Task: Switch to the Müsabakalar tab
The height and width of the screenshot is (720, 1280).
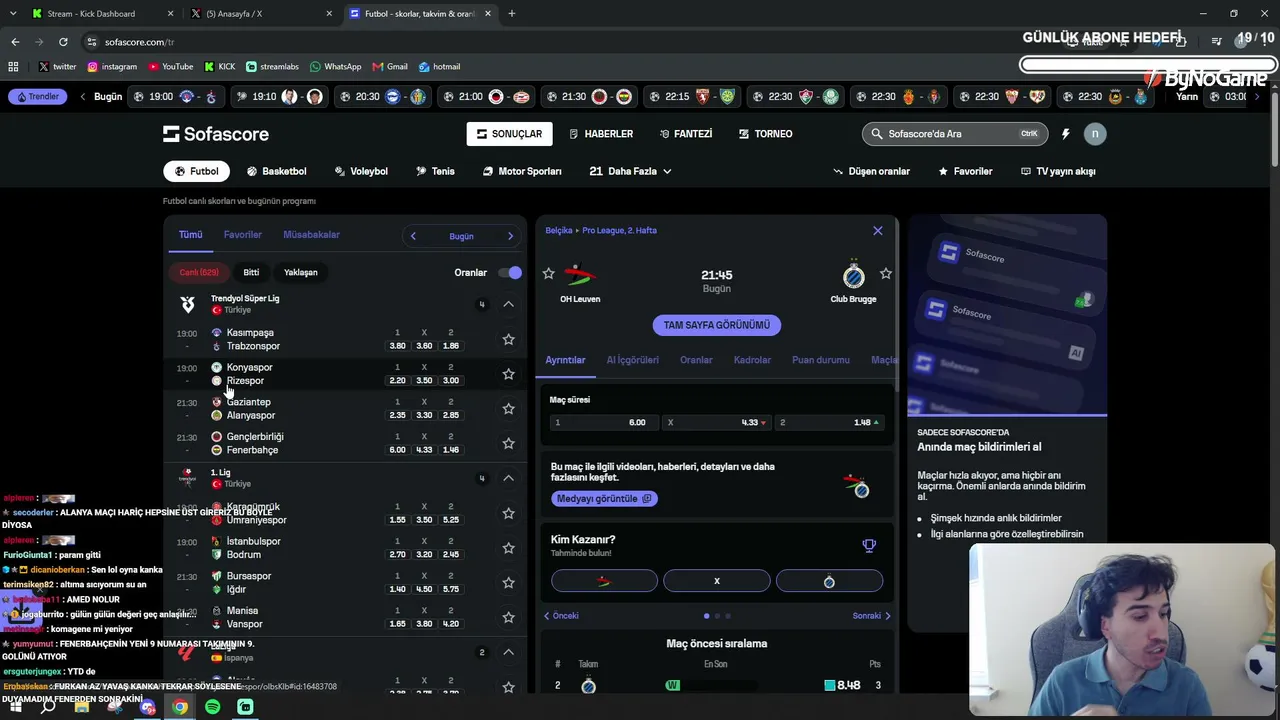Action: point(311,235)
